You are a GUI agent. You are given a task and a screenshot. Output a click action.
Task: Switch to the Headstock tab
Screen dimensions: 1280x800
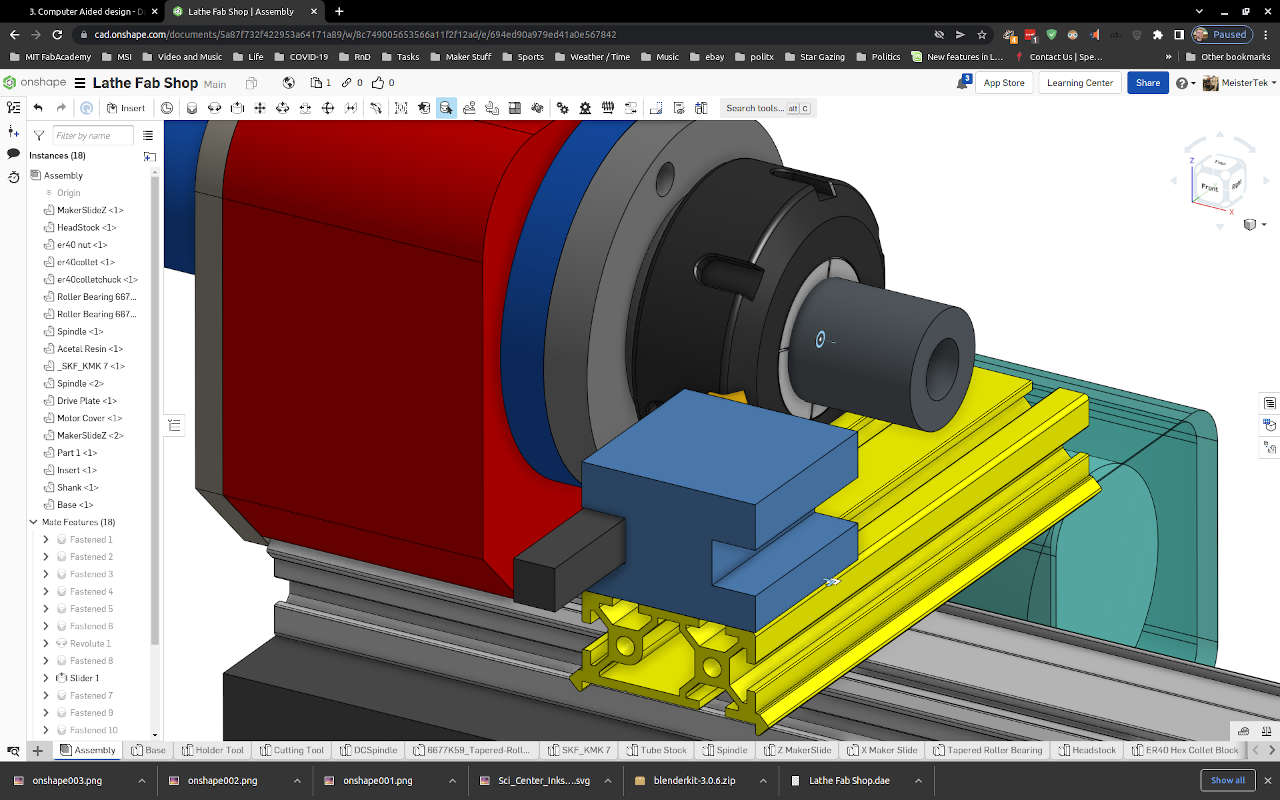pos(1088,750)
